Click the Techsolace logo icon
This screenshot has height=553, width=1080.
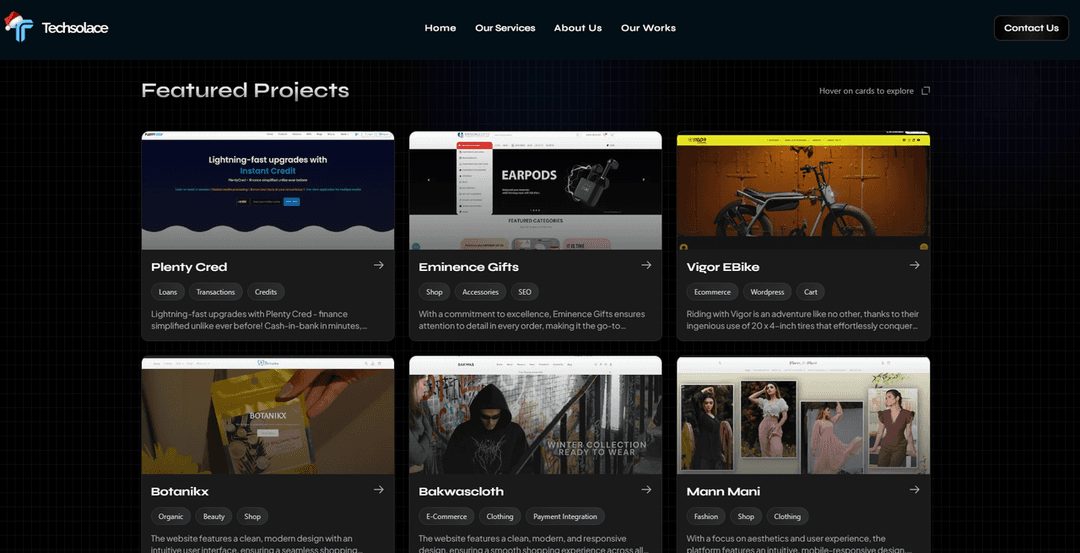(x=19, y=28)
